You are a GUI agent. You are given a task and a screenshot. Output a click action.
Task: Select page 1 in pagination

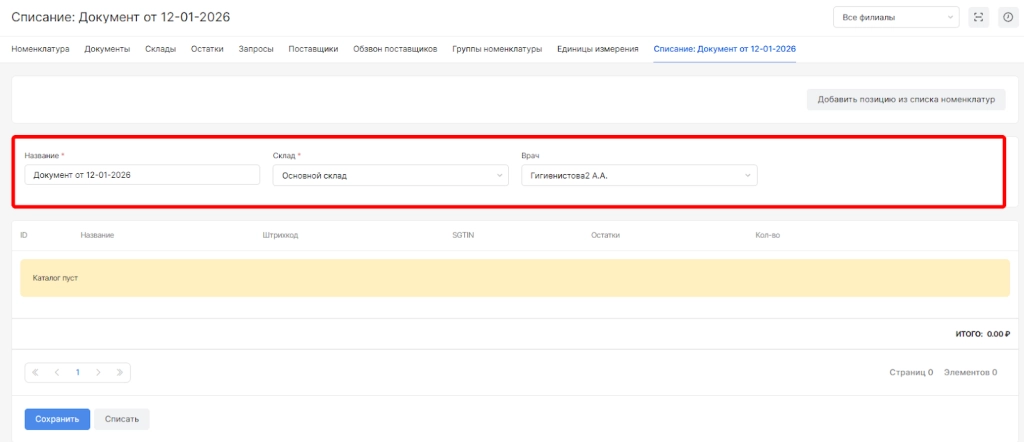point(78,372)
